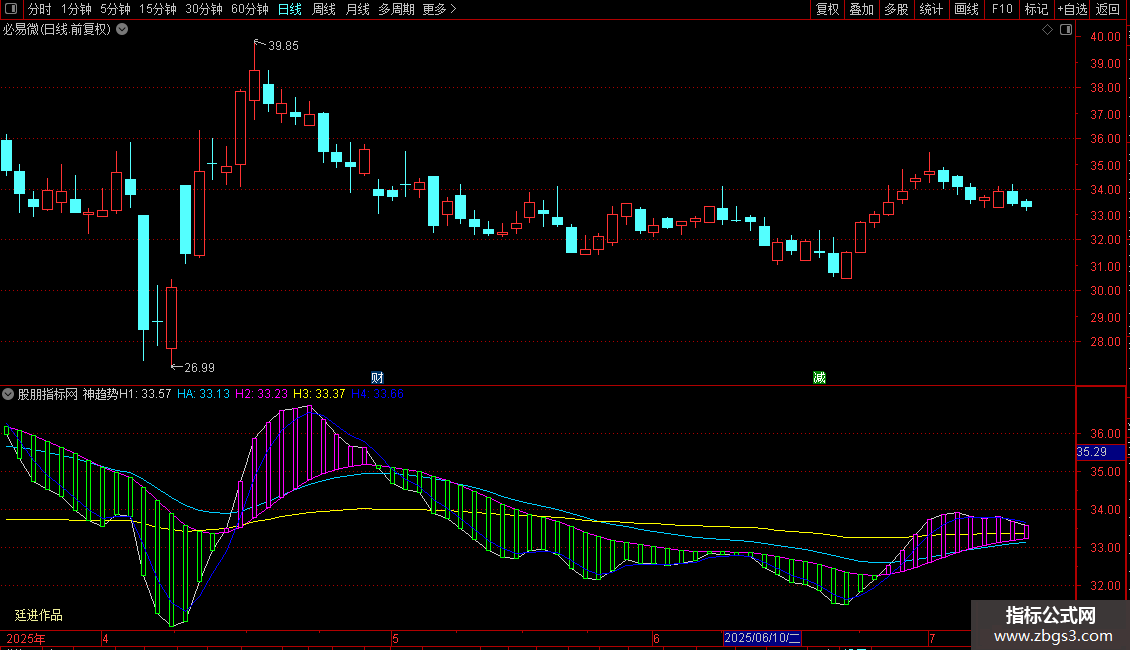Click the 多股 multi-stock button
This screenshot has height=650, width=1130.
[x=896, y=9]
